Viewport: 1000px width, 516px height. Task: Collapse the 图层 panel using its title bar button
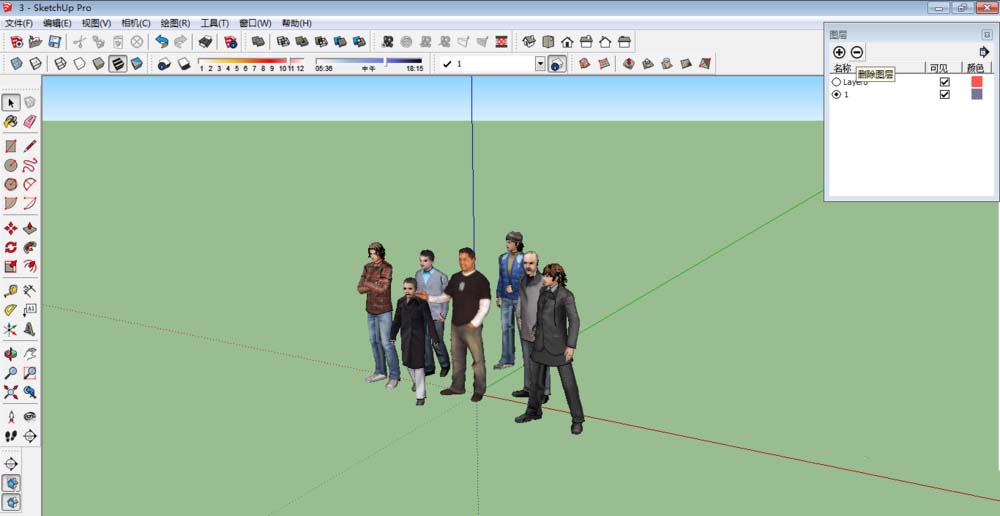pos(986,33)
